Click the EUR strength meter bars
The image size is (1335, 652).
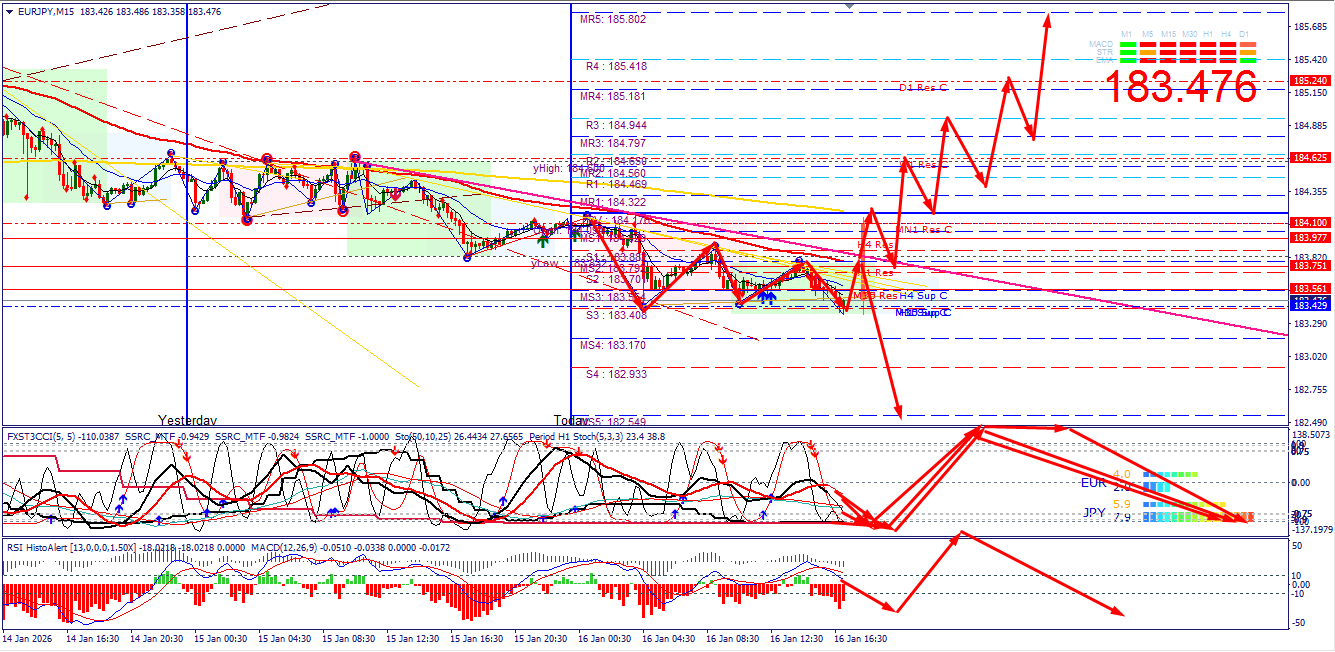click(1170, 481)
